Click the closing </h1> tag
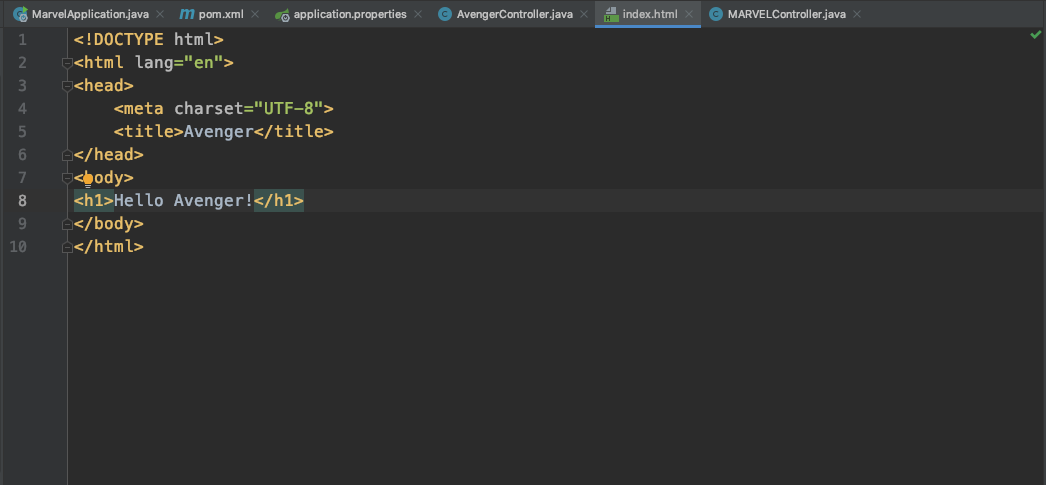 click(279, 201)
